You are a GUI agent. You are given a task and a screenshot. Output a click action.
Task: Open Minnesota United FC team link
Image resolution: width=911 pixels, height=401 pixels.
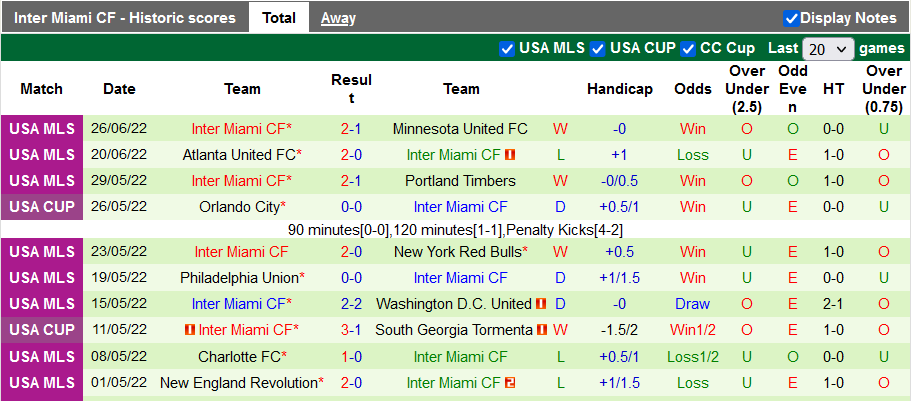pyautogui.click(x=460, y=129)
